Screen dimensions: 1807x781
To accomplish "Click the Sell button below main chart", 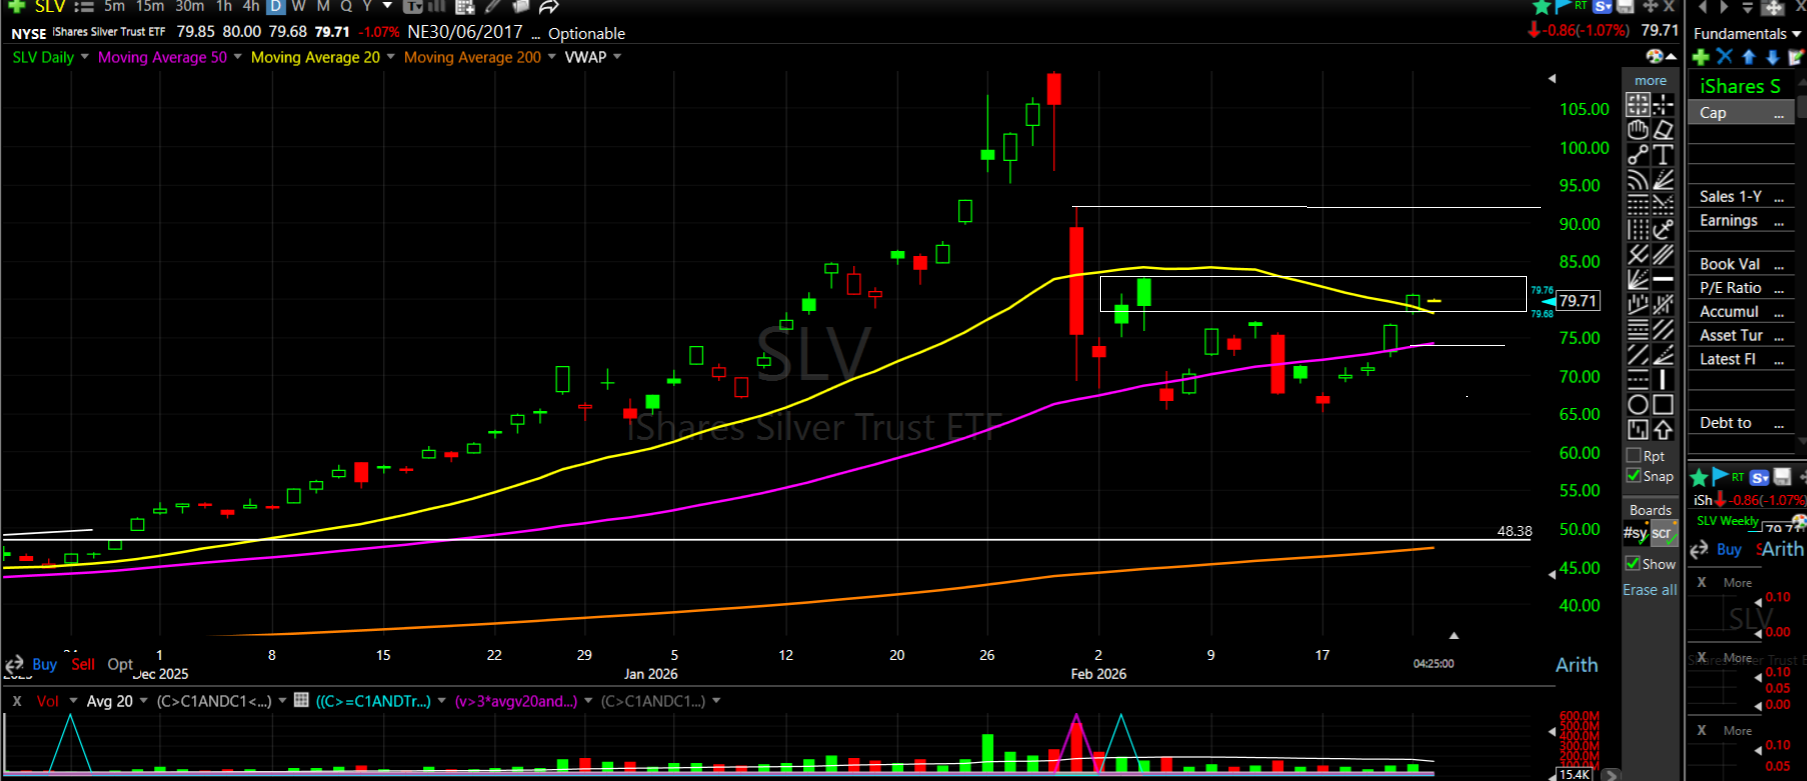I will 83,664.
